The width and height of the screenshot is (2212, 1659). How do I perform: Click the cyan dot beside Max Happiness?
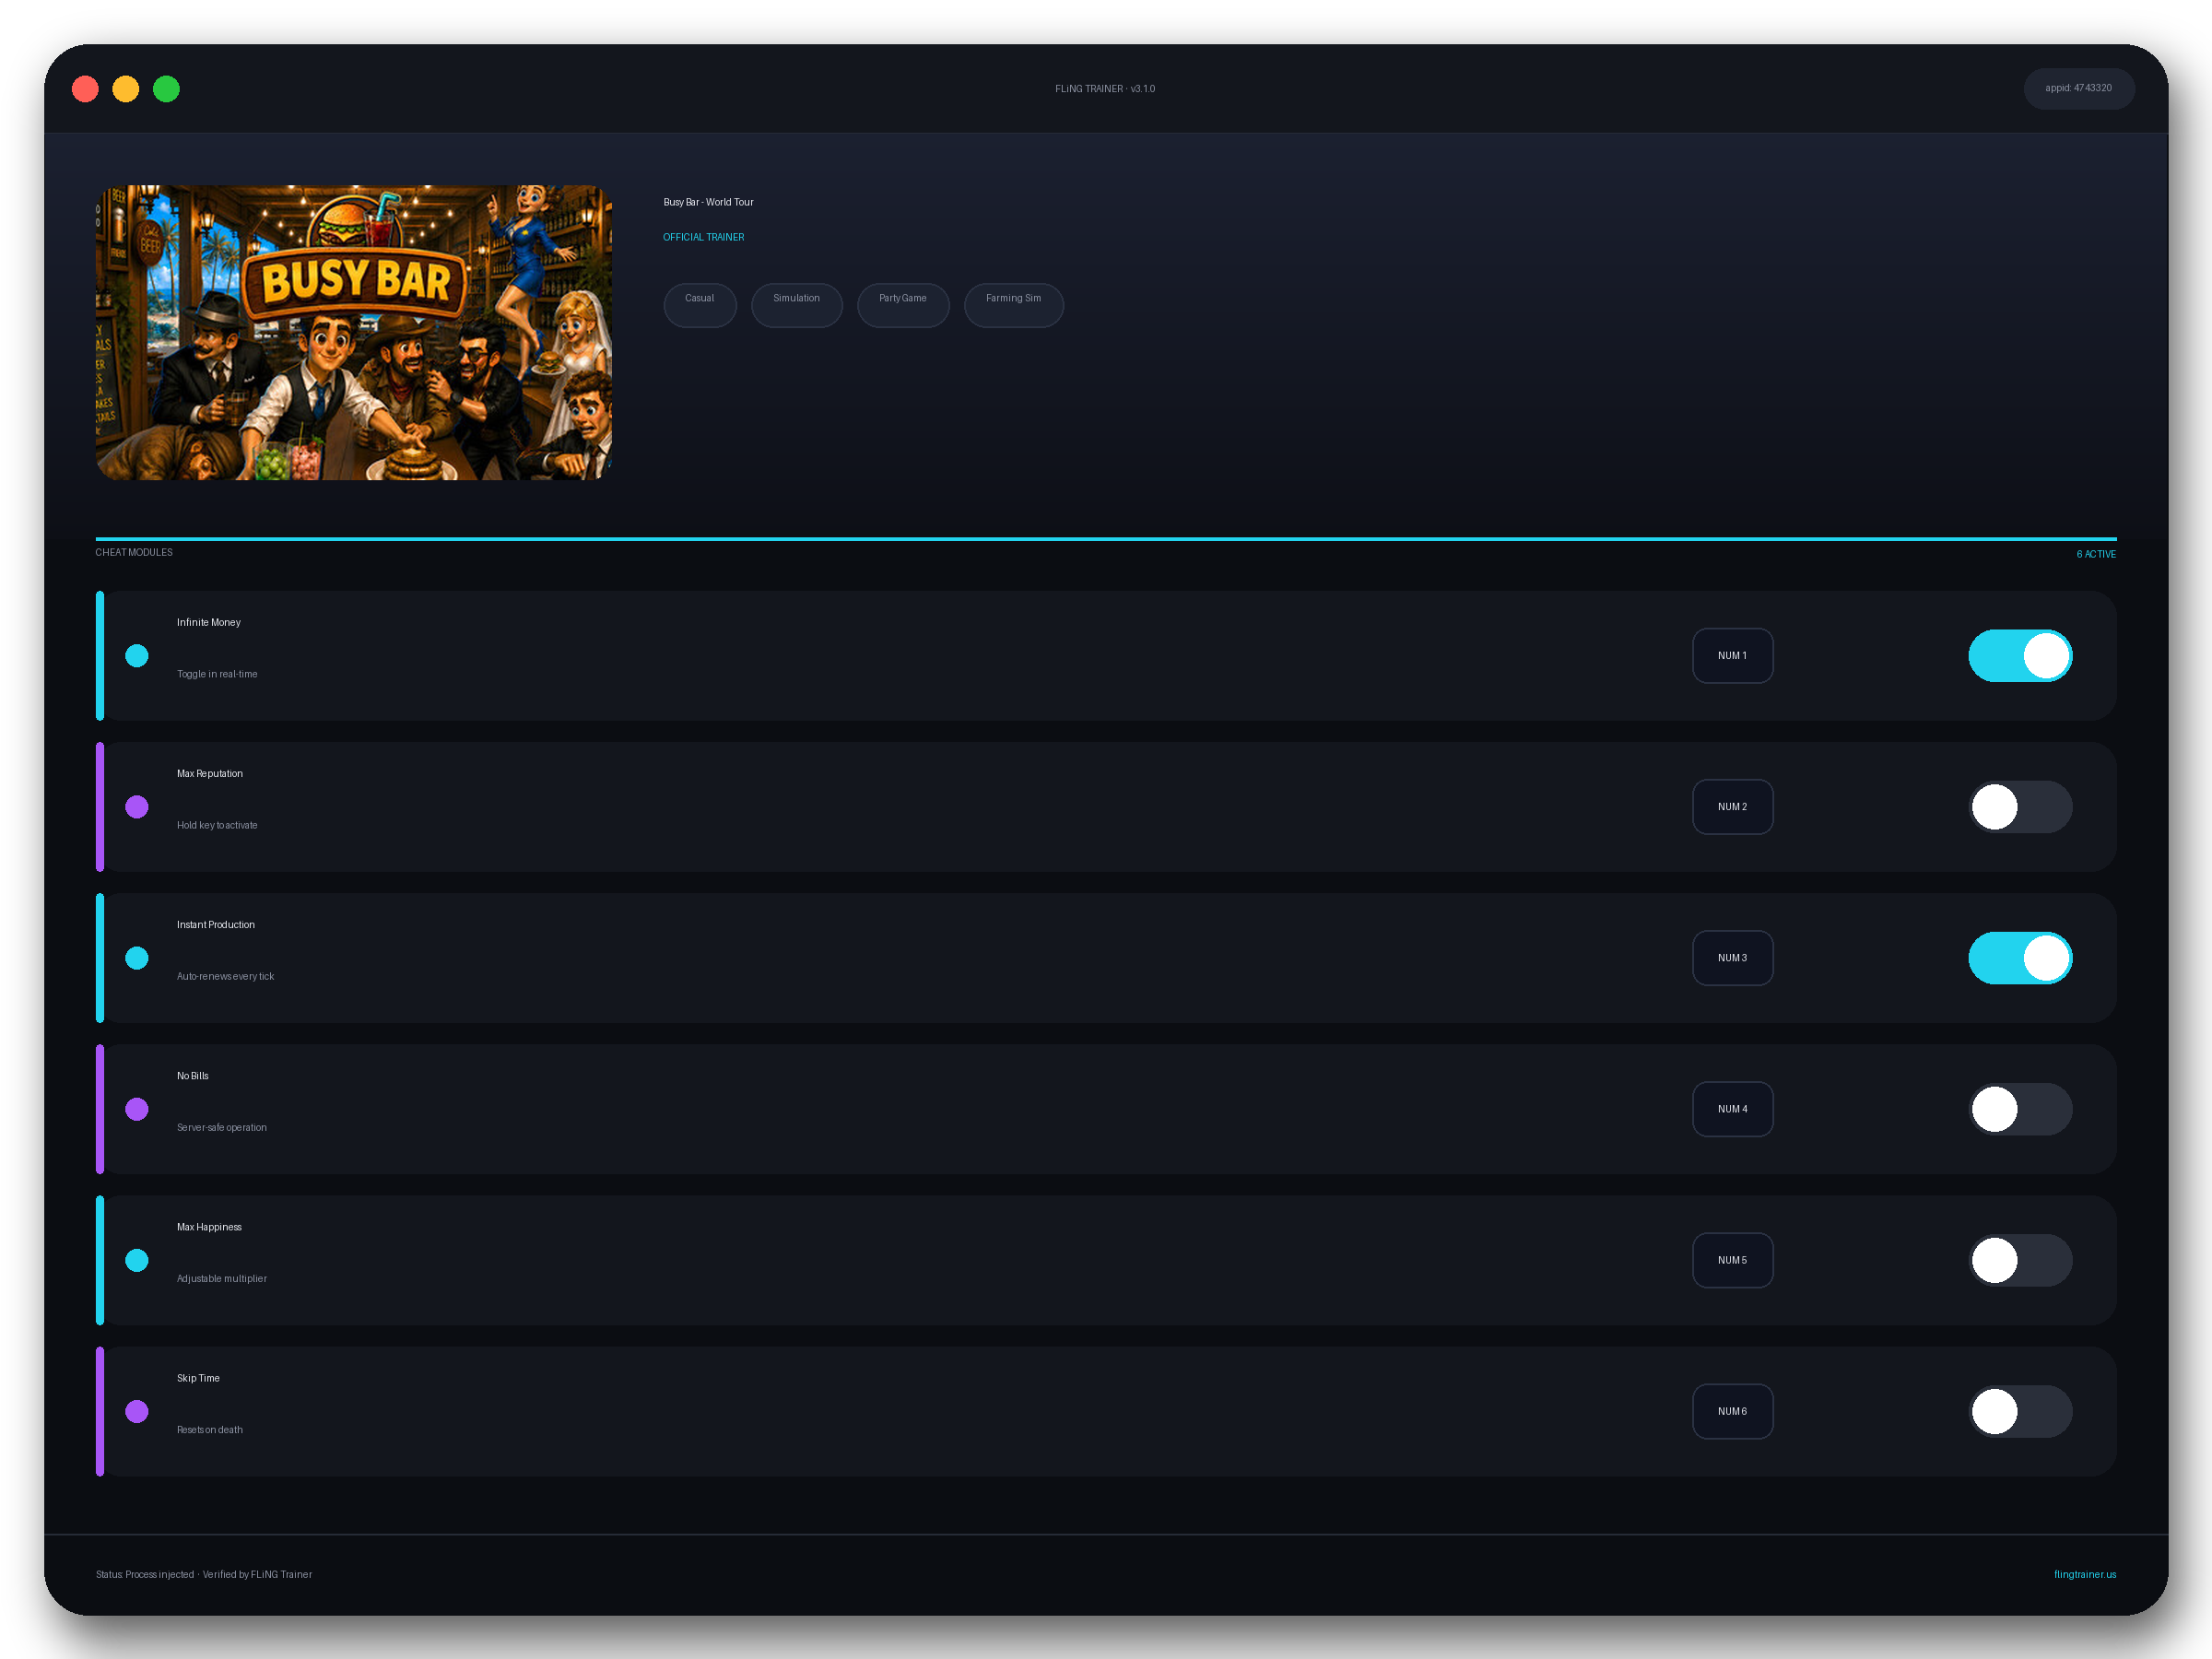pos(137,1260)
